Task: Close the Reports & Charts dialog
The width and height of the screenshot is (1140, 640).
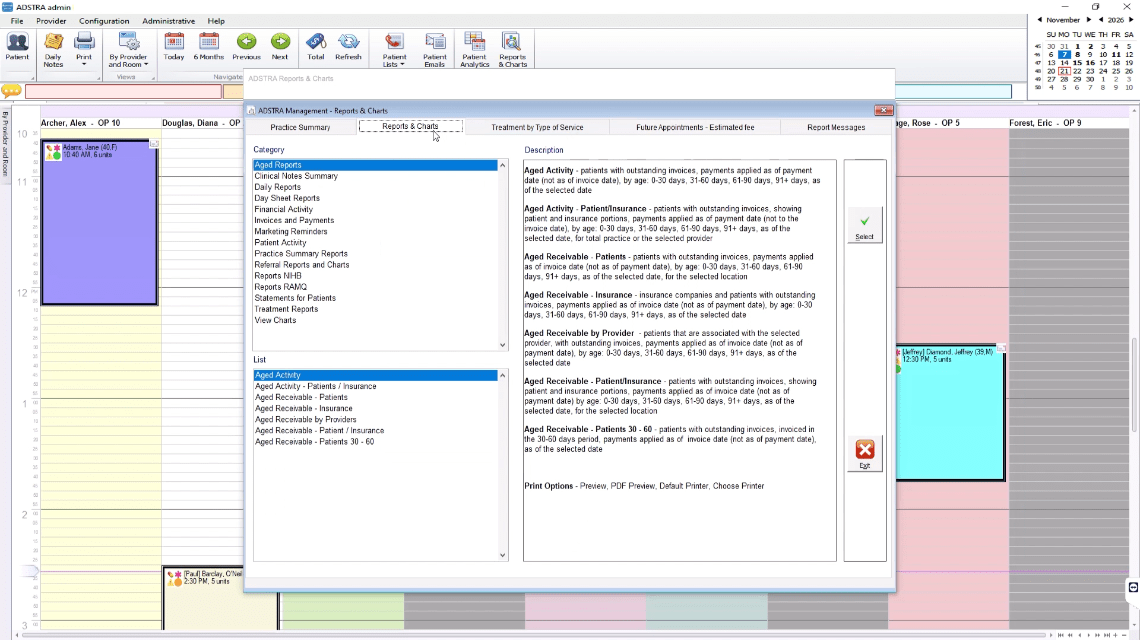Action: [x=883, y=111]
